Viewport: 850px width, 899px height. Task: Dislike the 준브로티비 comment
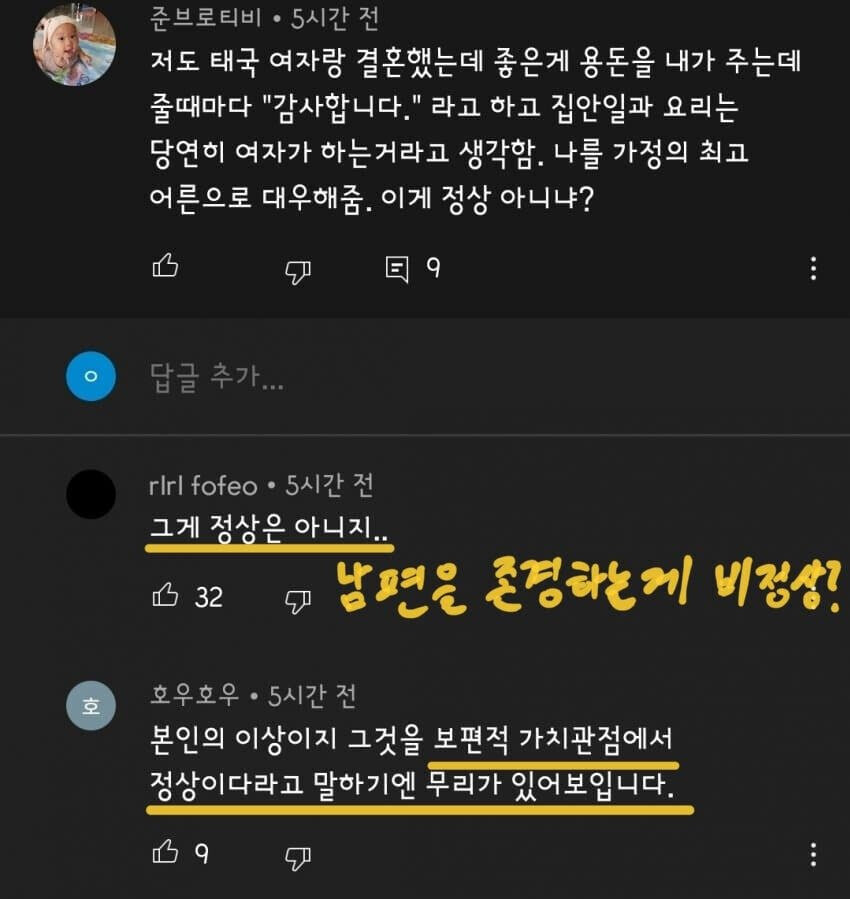[297, 272]
